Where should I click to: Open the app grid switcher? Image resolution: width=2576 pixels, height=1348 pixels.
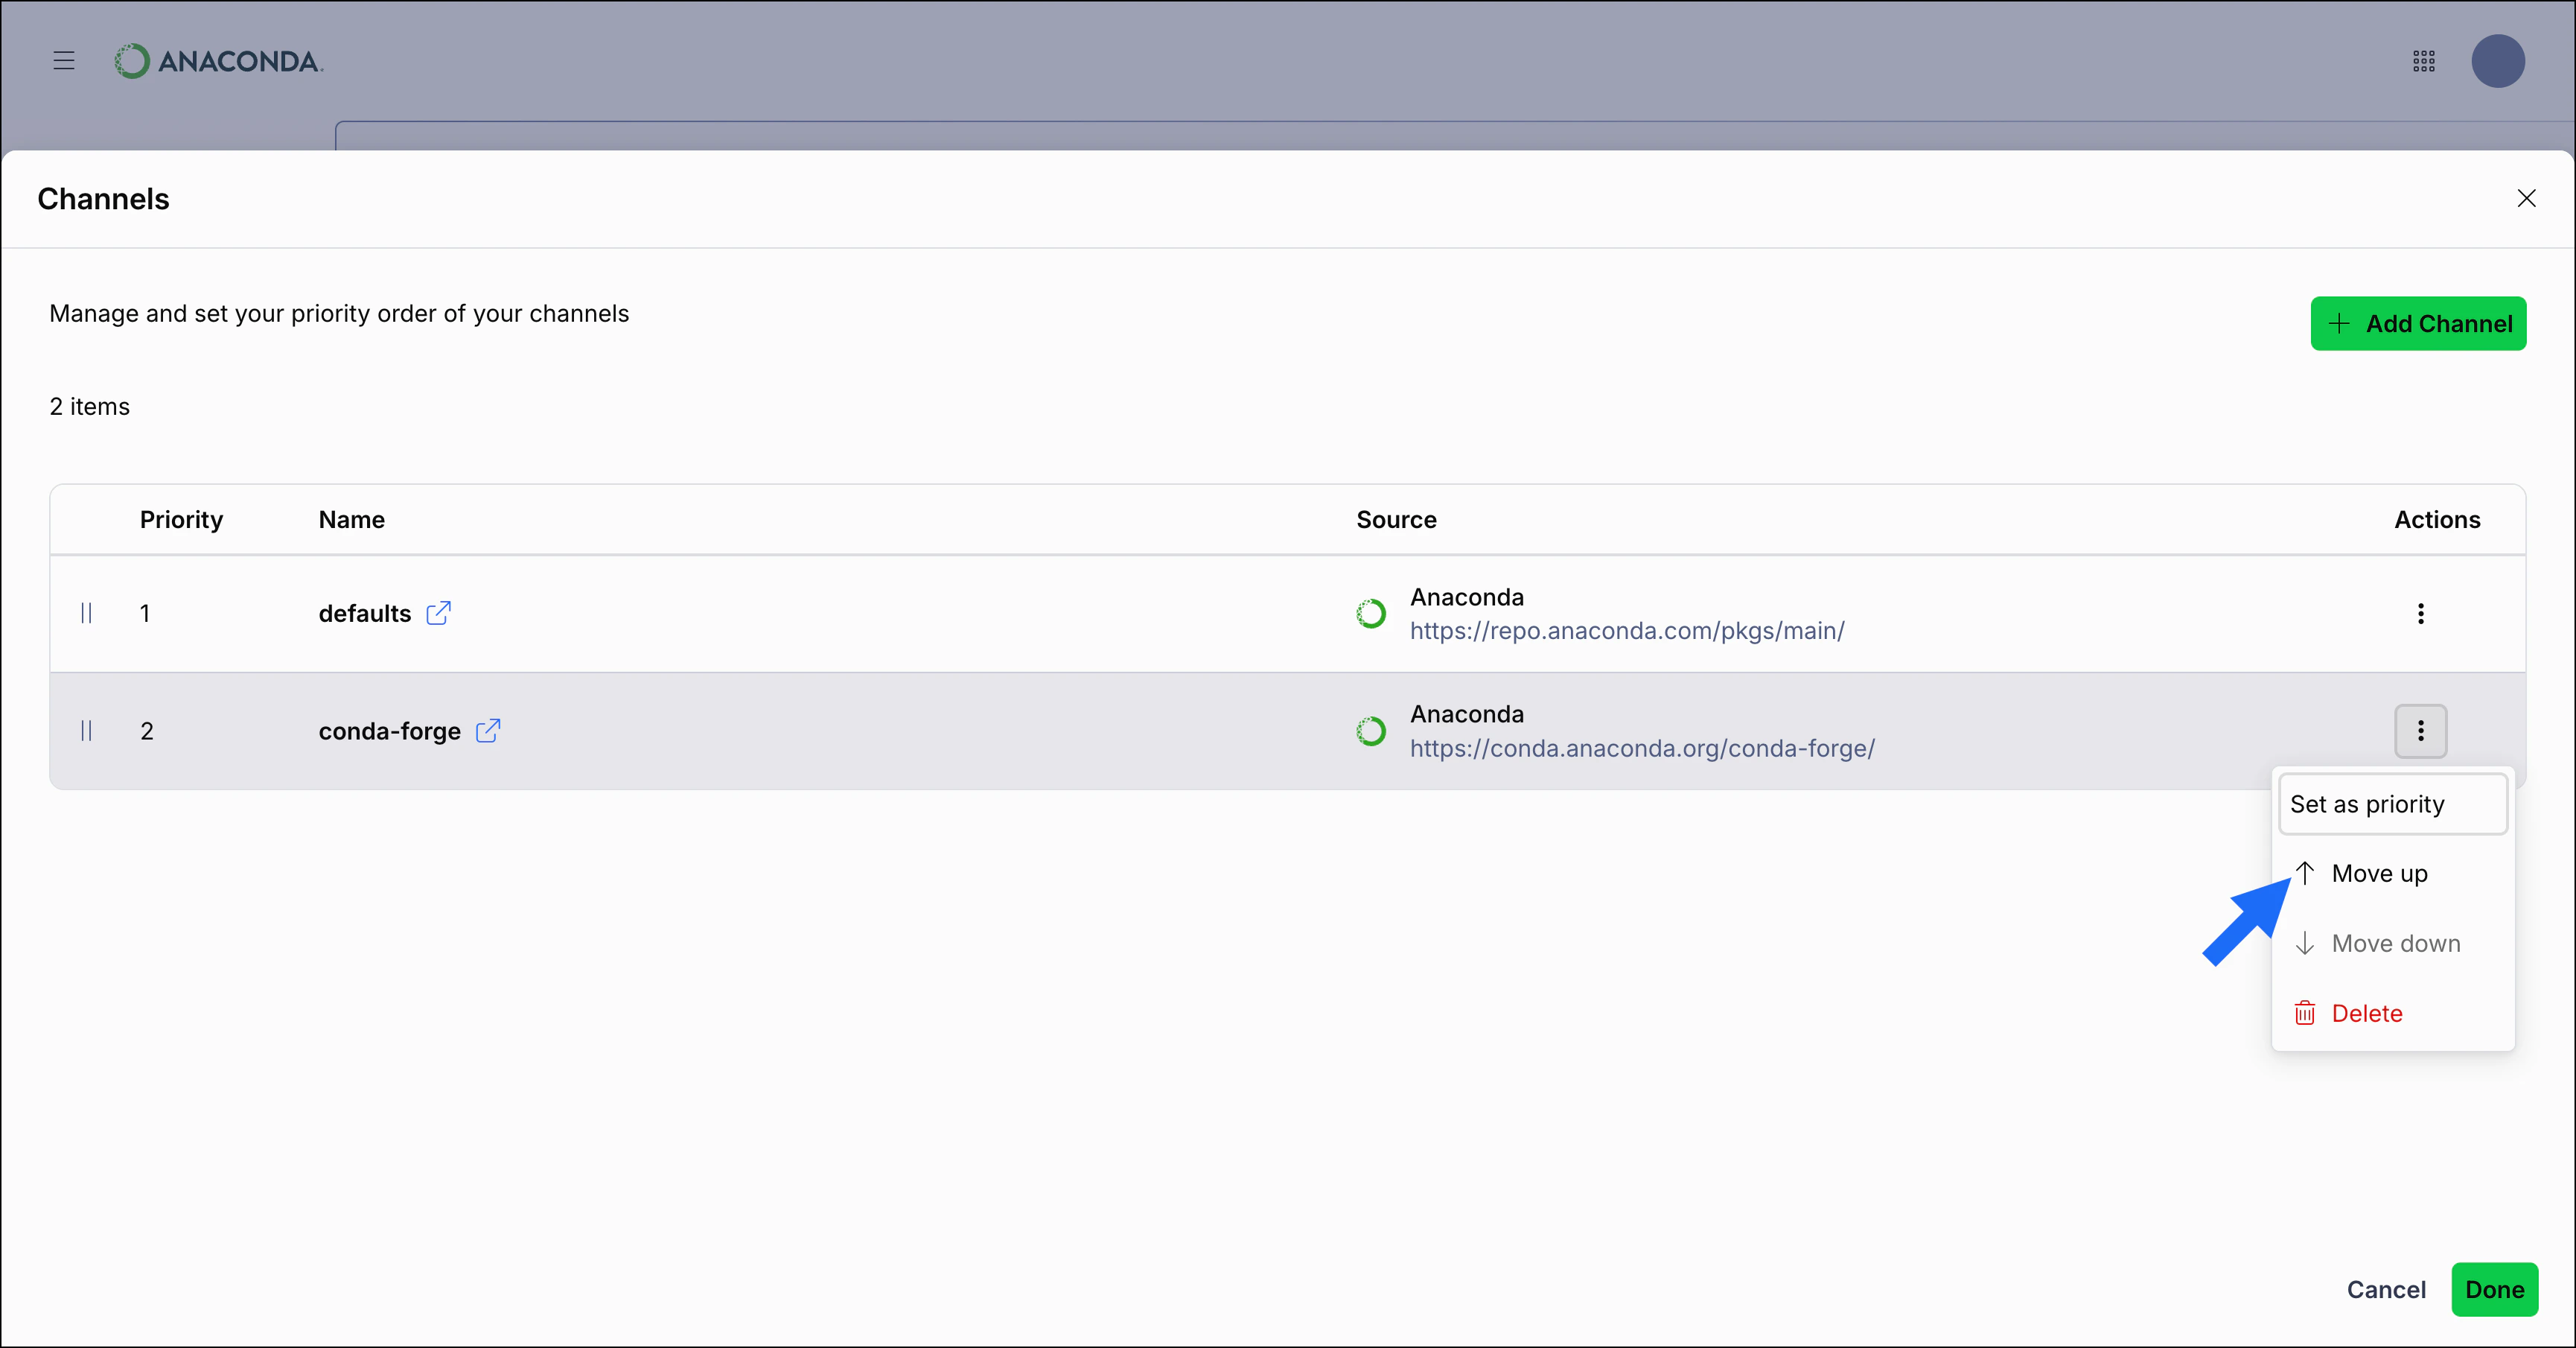click(2424, 61)
